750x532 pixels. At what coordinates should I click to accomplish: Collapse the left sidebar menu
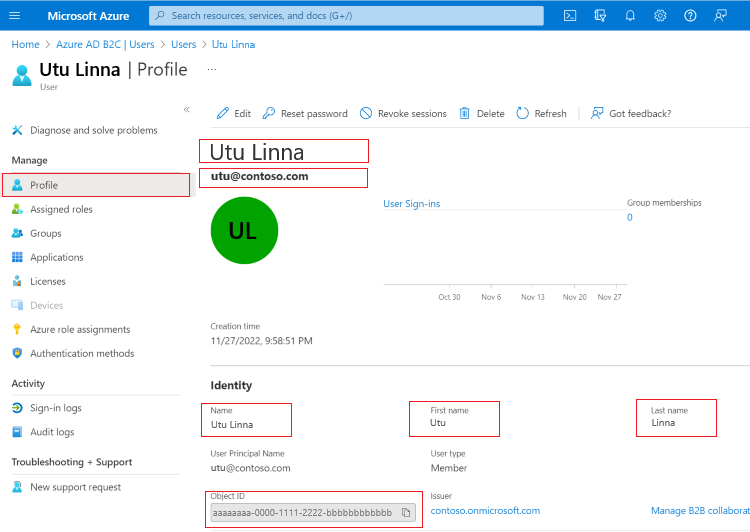click(x=186, y=109)
